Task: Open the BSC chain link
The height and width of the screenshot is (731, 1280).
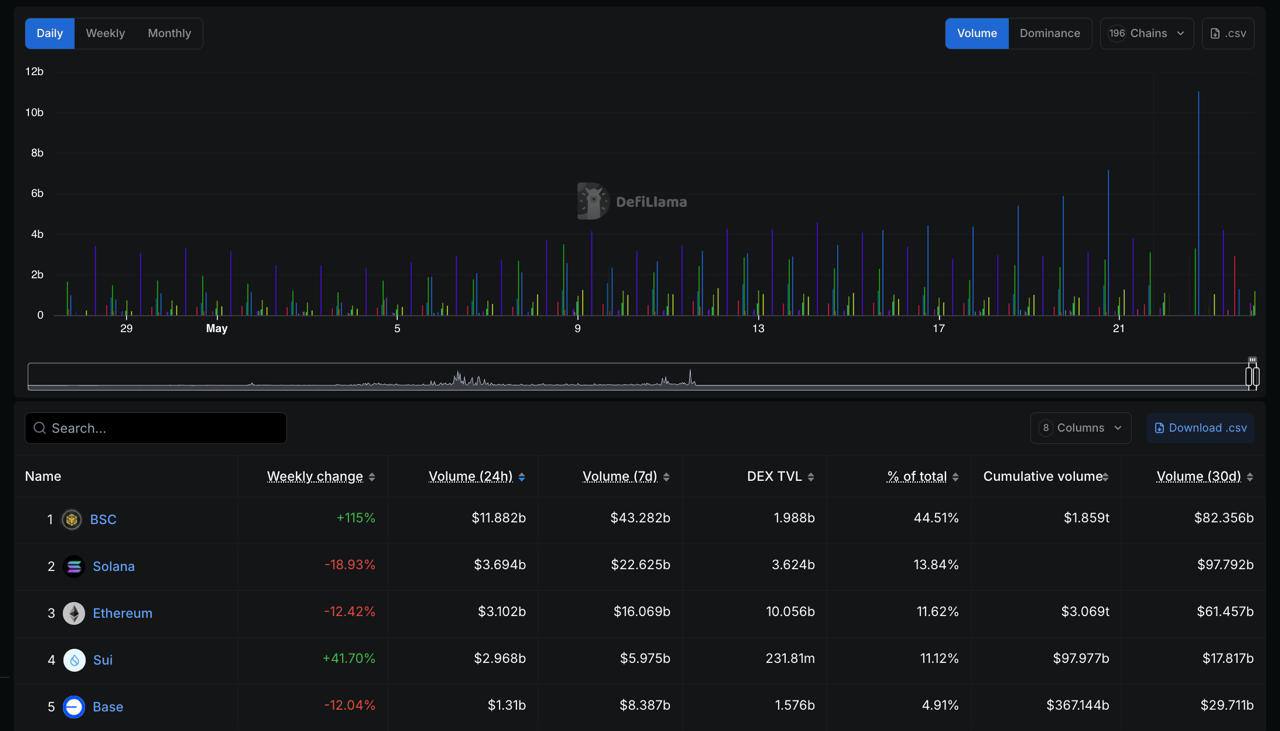Action: click(103, 519)
